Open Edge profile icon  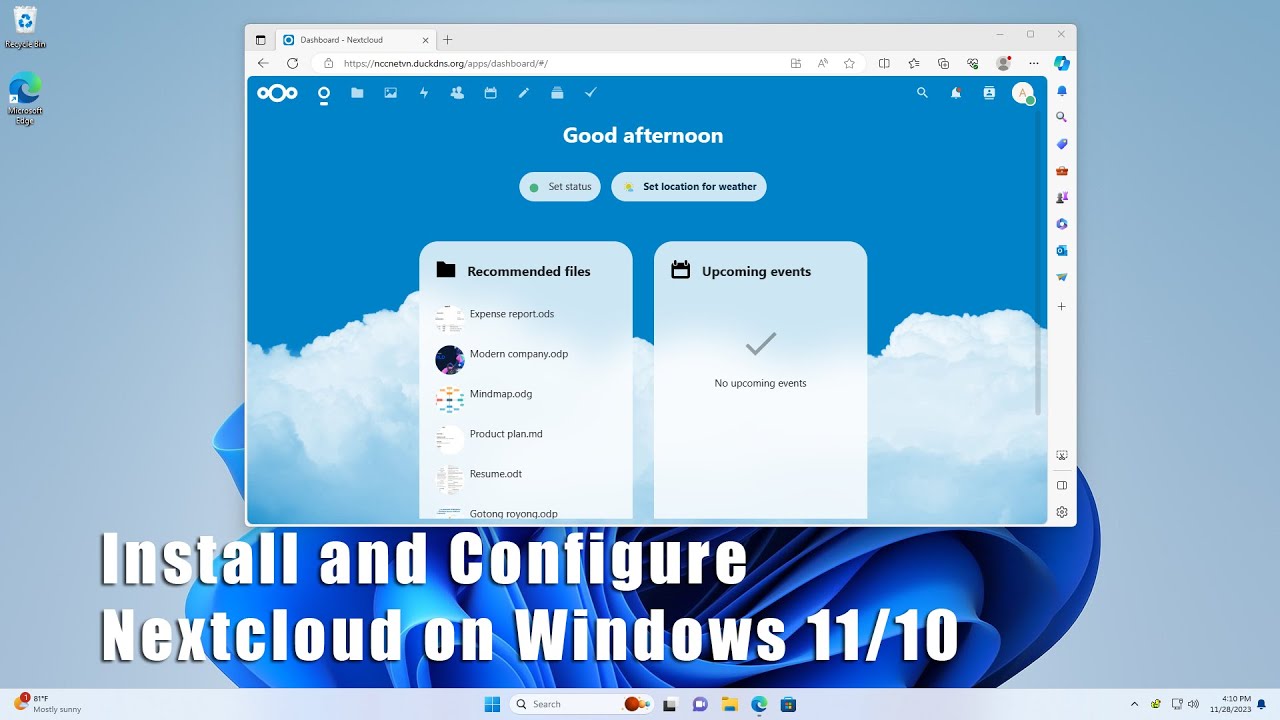1004,63
